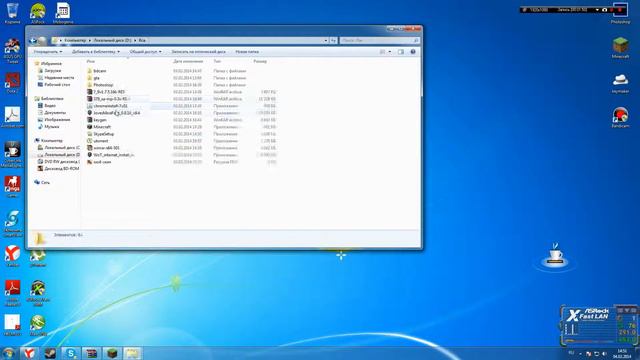Open the Yandex browser desktop shortcut
640x360 pixels.
coord(12,256)
